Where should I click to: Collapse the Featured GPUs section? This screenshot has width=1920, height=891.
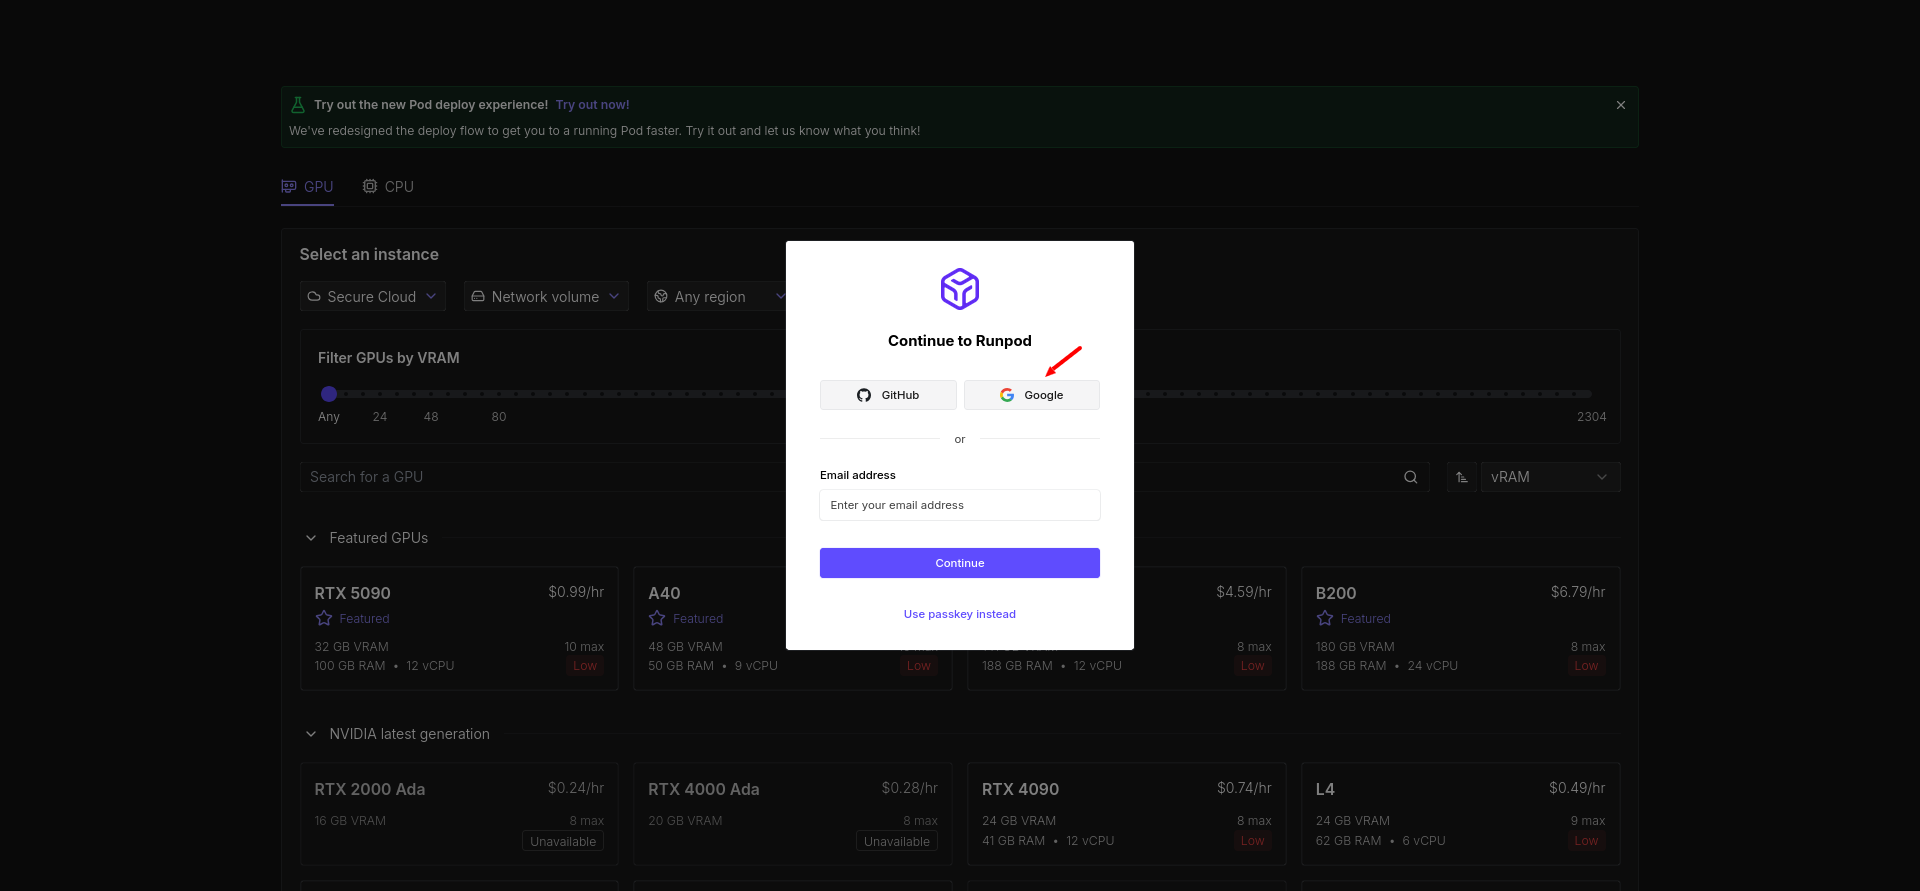311,538
